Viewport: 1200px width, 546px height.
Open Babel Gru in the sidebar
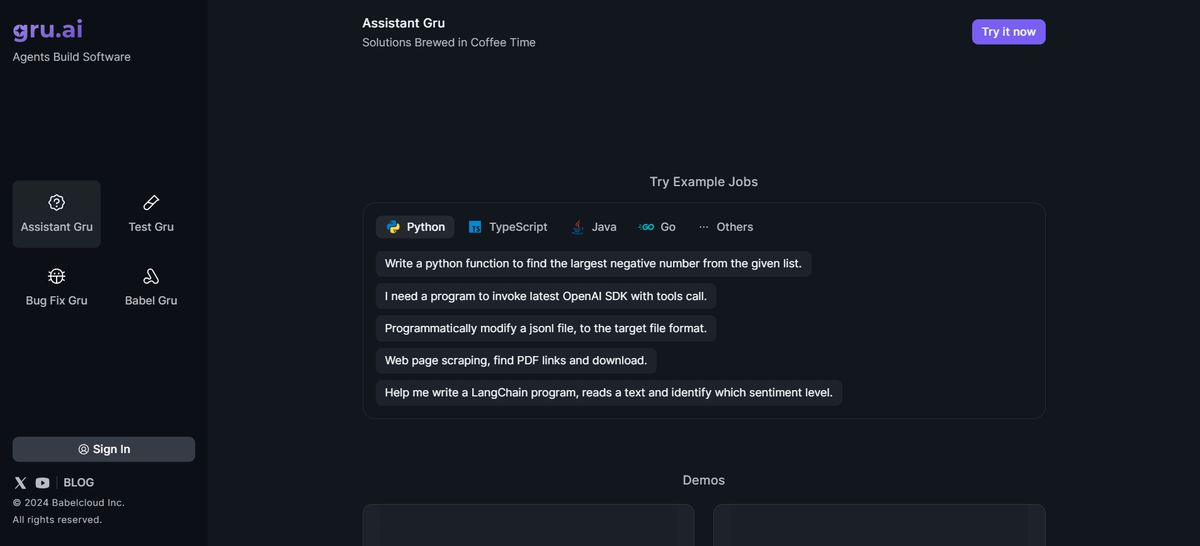(x=151, y=287)
